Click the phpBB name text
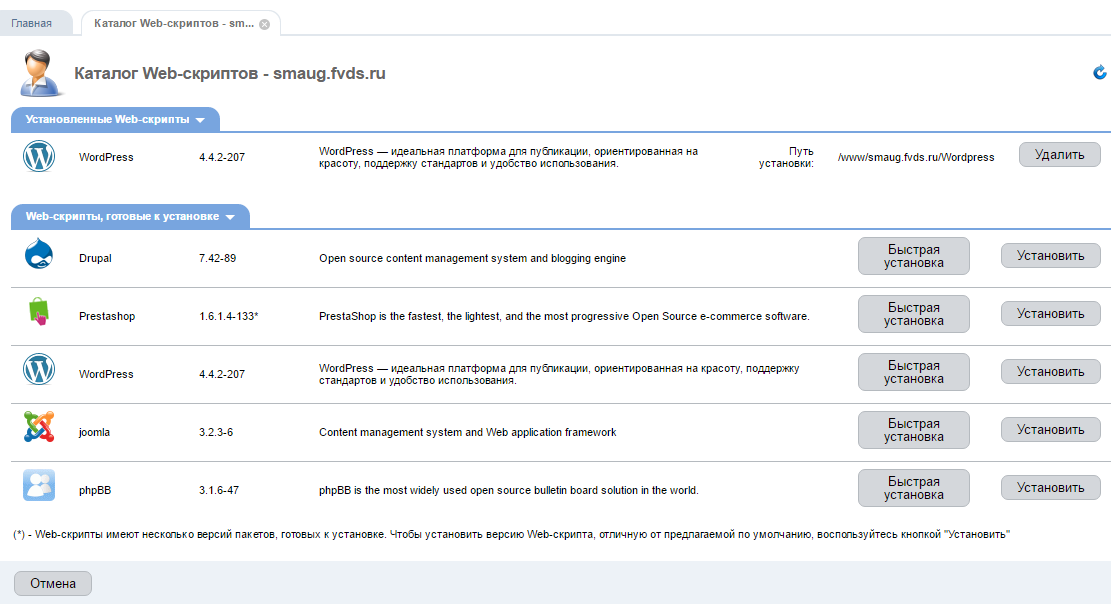1111x604 pixels. coord(95,491)
